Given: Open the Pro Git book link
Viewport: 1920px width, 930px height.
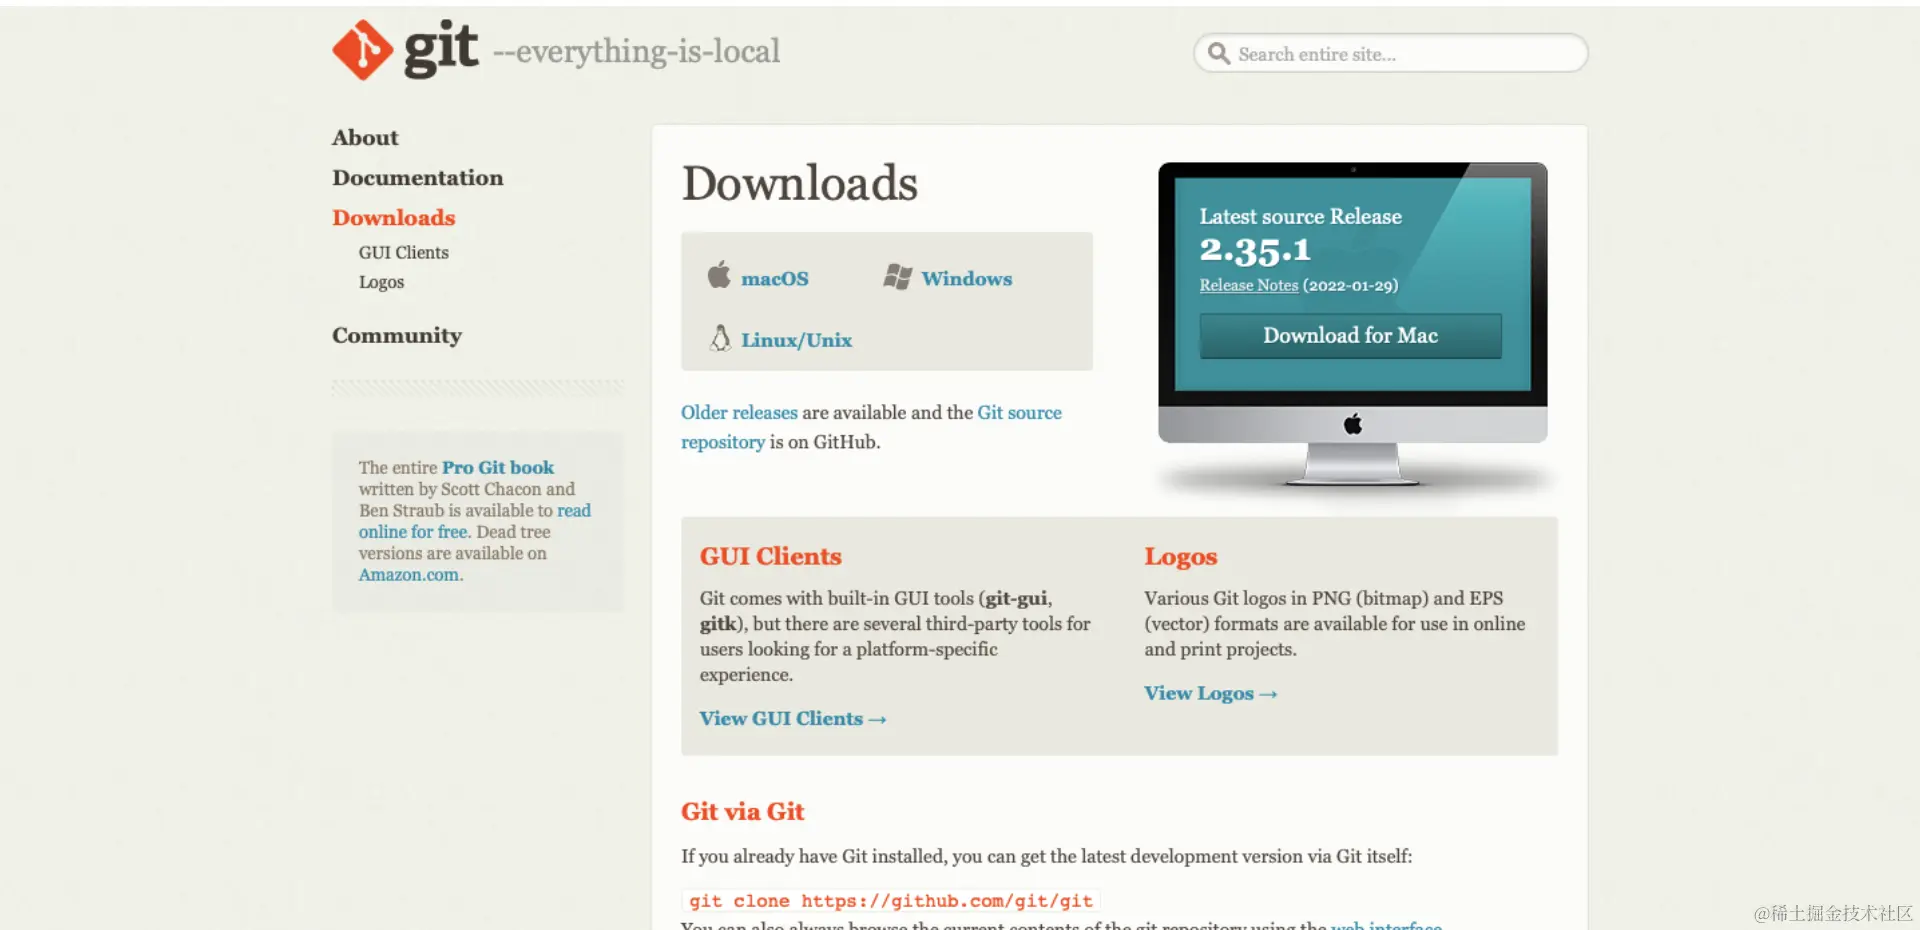Looking at the screenshot, I should (498, 467).
